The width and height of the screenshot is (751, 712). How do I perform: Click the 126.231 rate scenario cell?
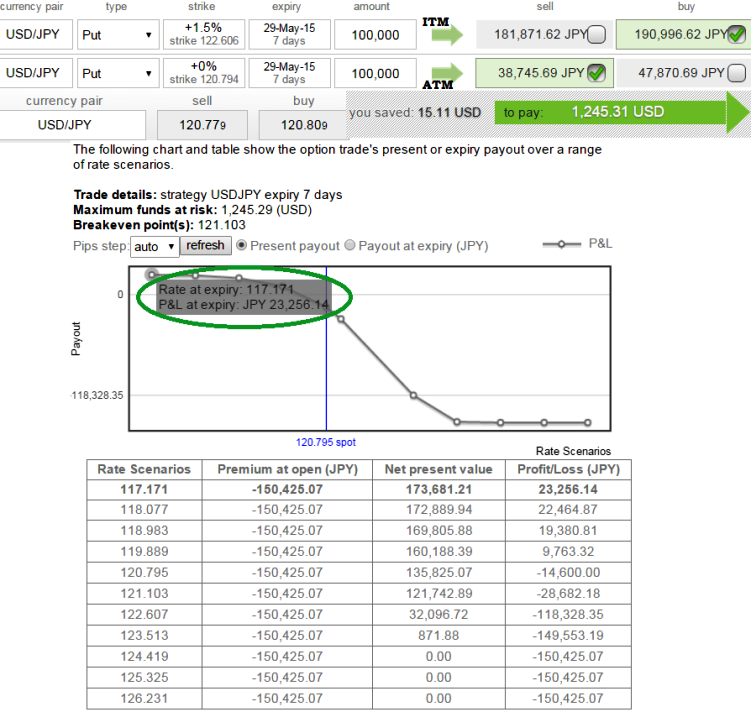(x=144, y=699)
